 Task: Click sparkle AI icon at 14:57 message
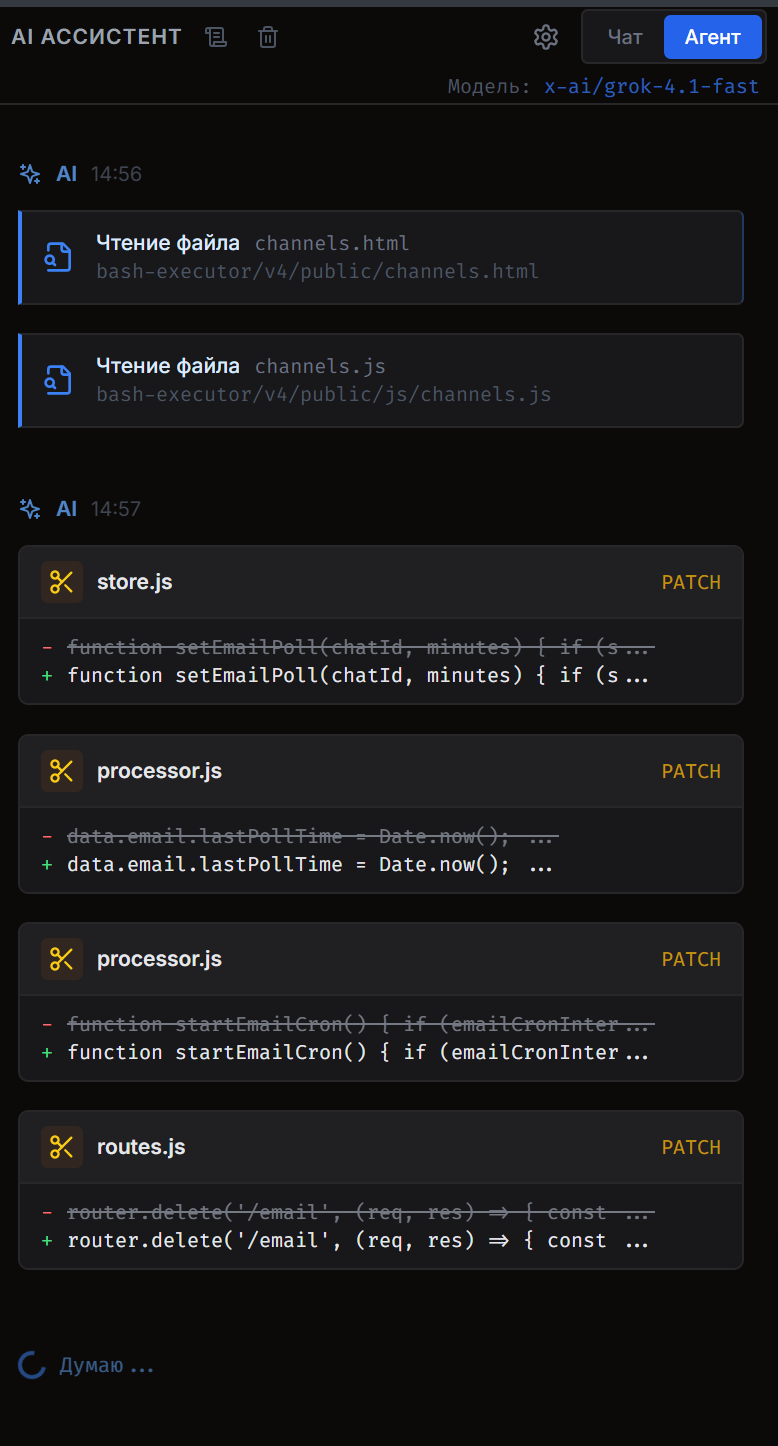coord(30,509)
